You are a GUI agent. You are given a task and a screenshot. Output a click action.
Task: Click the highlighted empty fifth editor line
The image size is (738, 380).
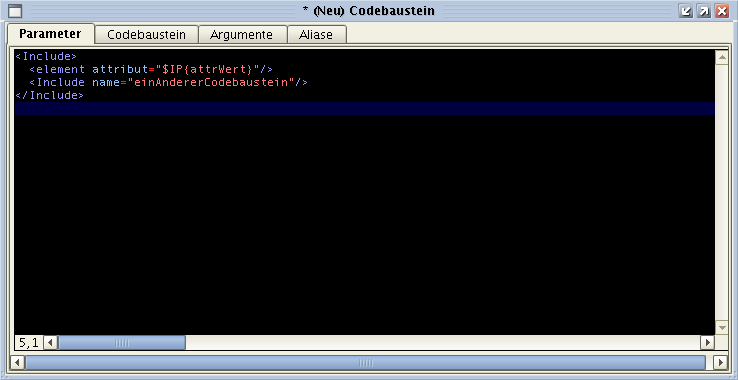365,108
